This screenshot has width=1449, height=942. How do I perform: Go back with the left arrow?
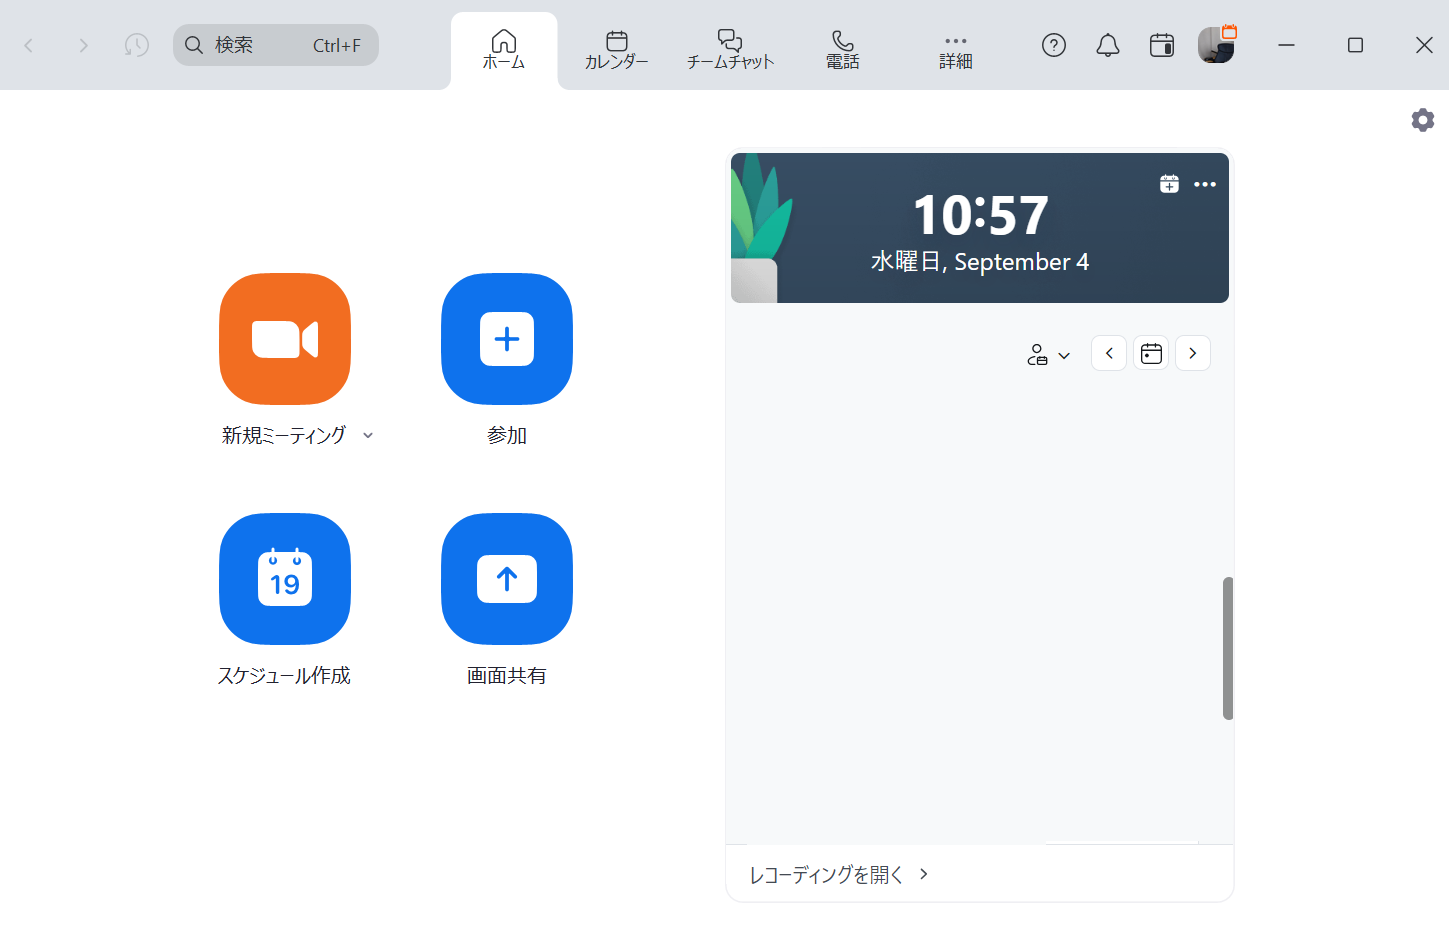29,45
